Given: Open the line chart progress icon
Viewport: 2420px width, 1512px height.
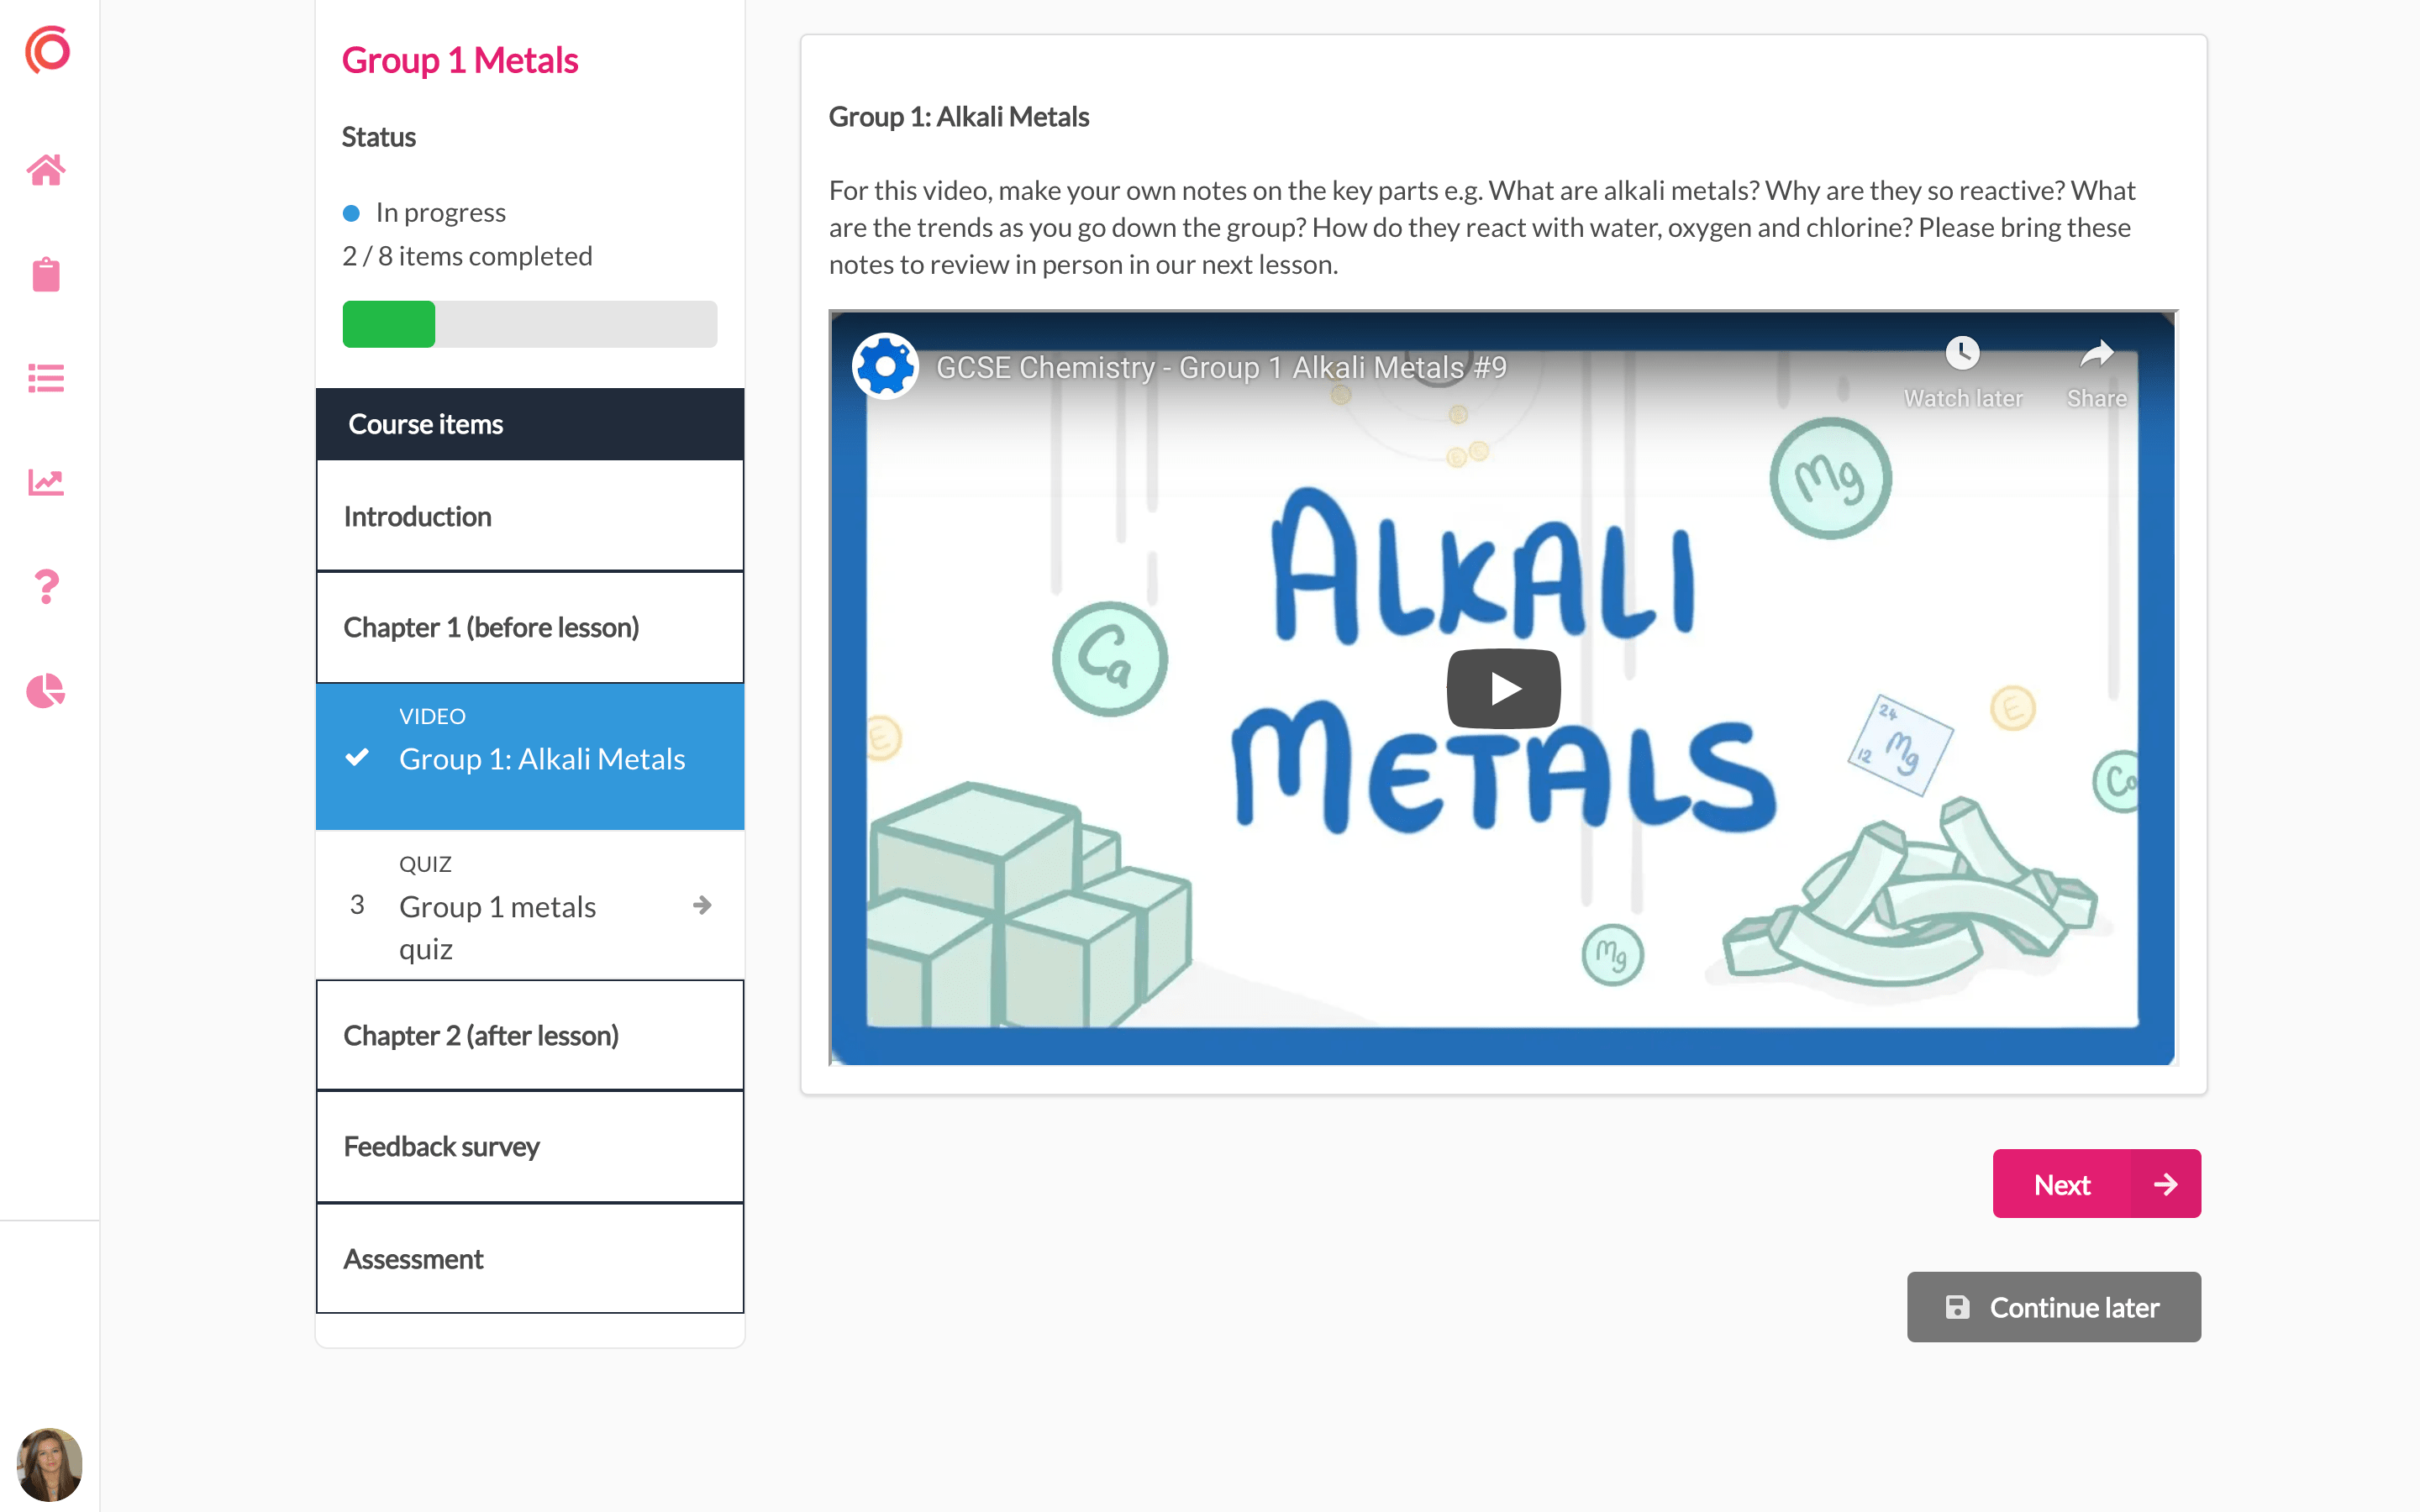Looking at the screenshot, I should coord(46,482).
